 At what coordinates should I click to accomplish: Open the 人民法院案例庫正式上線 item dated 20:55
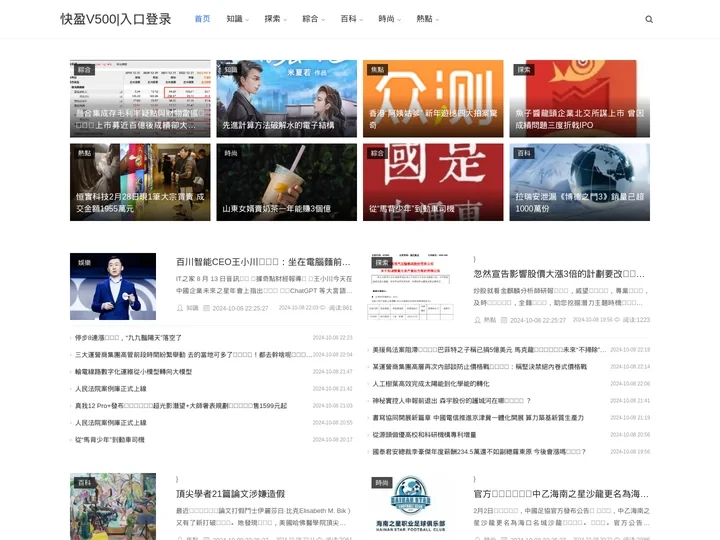[111, 422]
